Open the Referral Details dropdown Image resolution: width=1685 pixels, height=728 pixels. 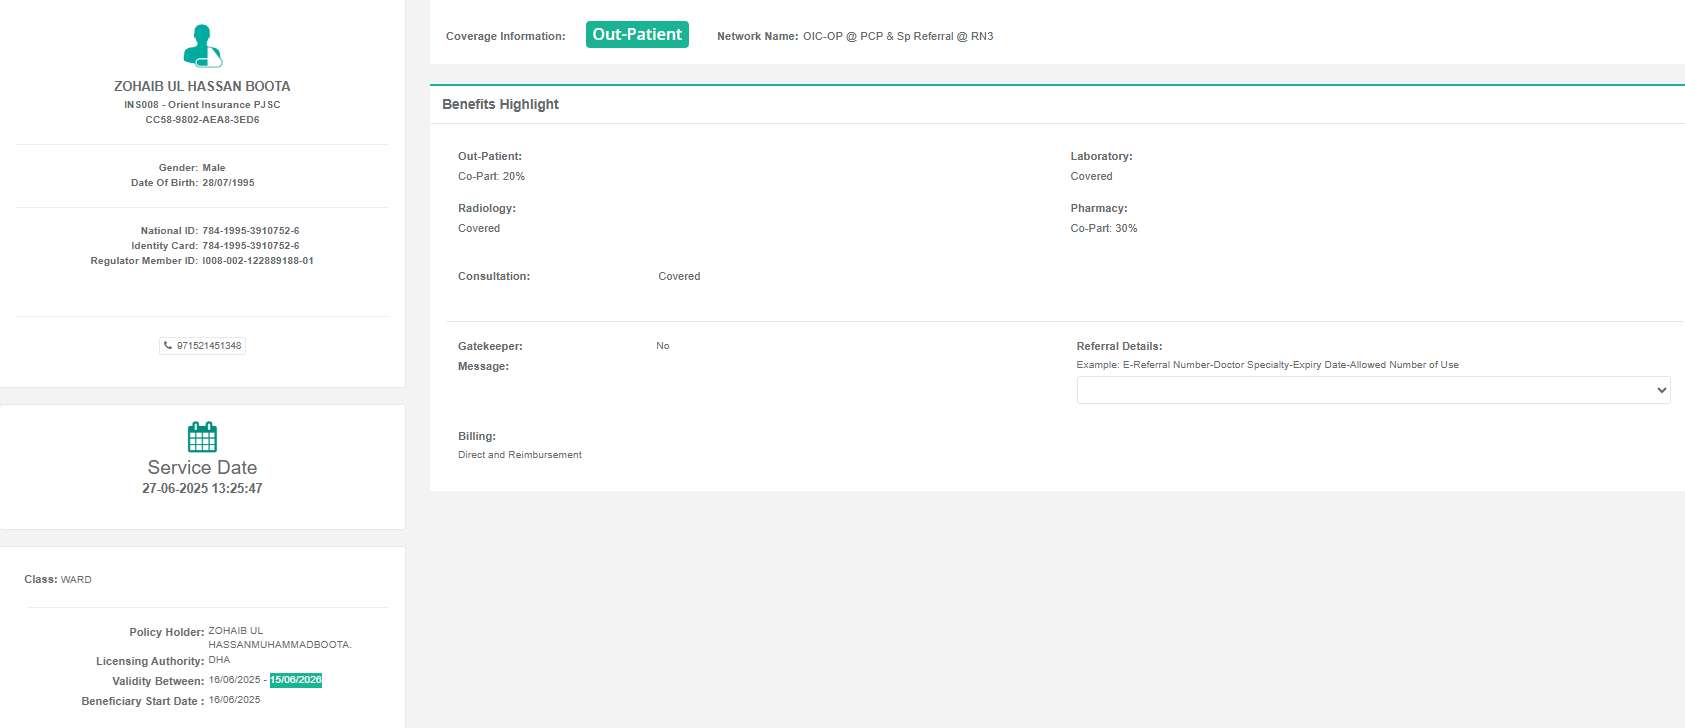click(1372, 390)
